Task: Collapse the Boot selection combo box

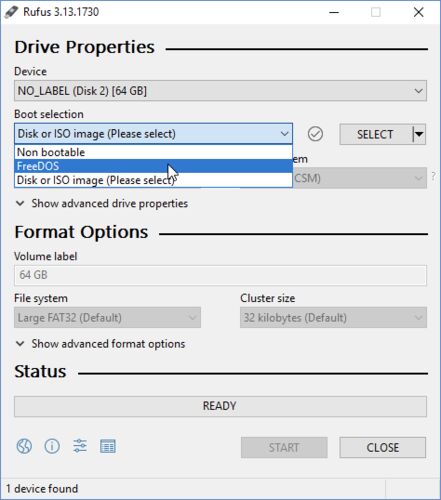Action: 153,134
